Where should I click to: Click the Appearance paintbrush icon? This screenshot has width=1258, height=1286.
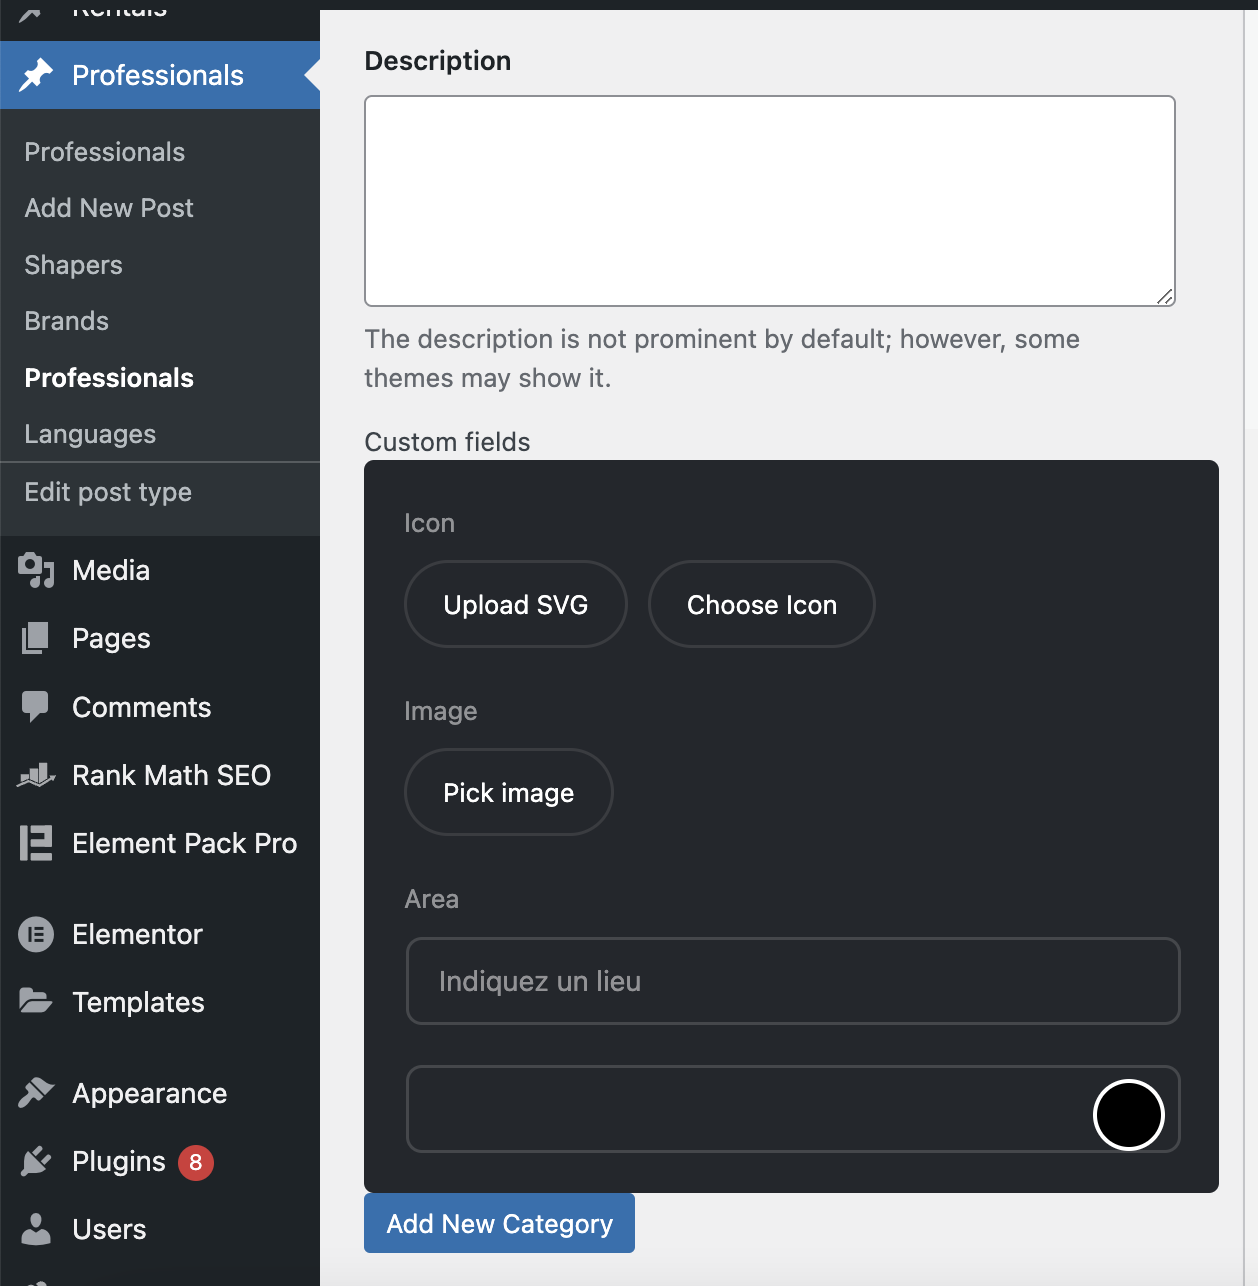pos(36,1093)
